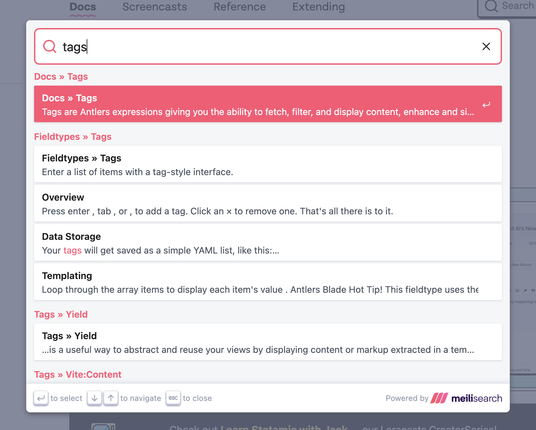
Task: Open the Overview search result
Action: [x=268, y=204]
